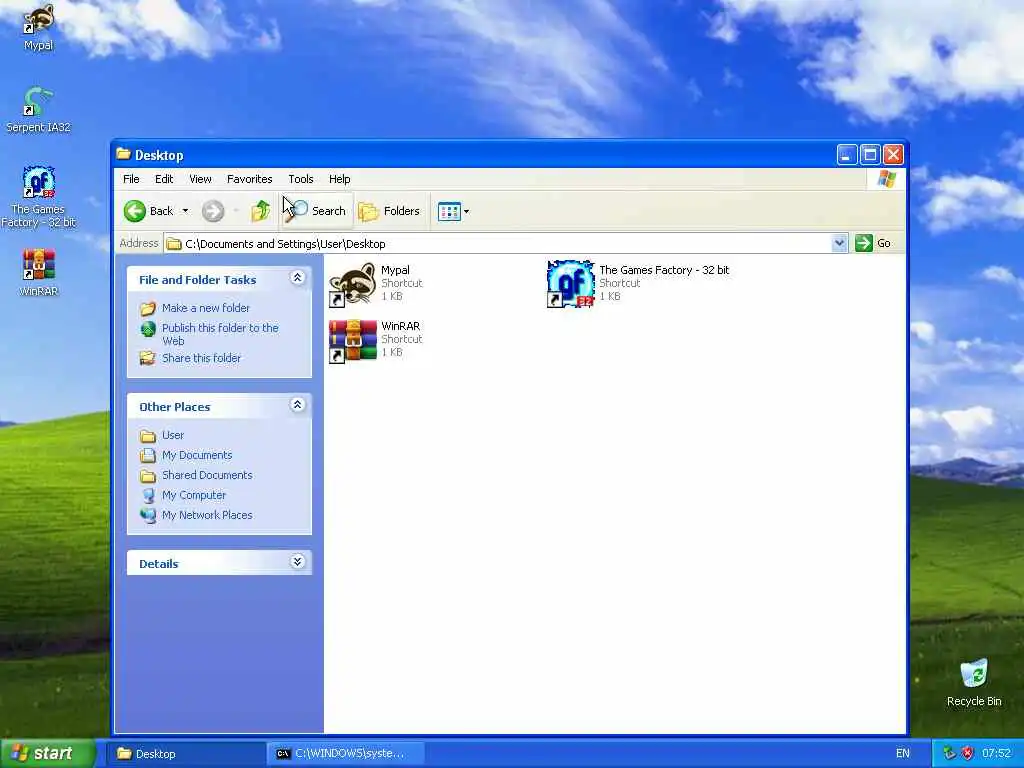Open the Favorites menu
Viewport: 1024px width, 768px height.
point(249,179)
